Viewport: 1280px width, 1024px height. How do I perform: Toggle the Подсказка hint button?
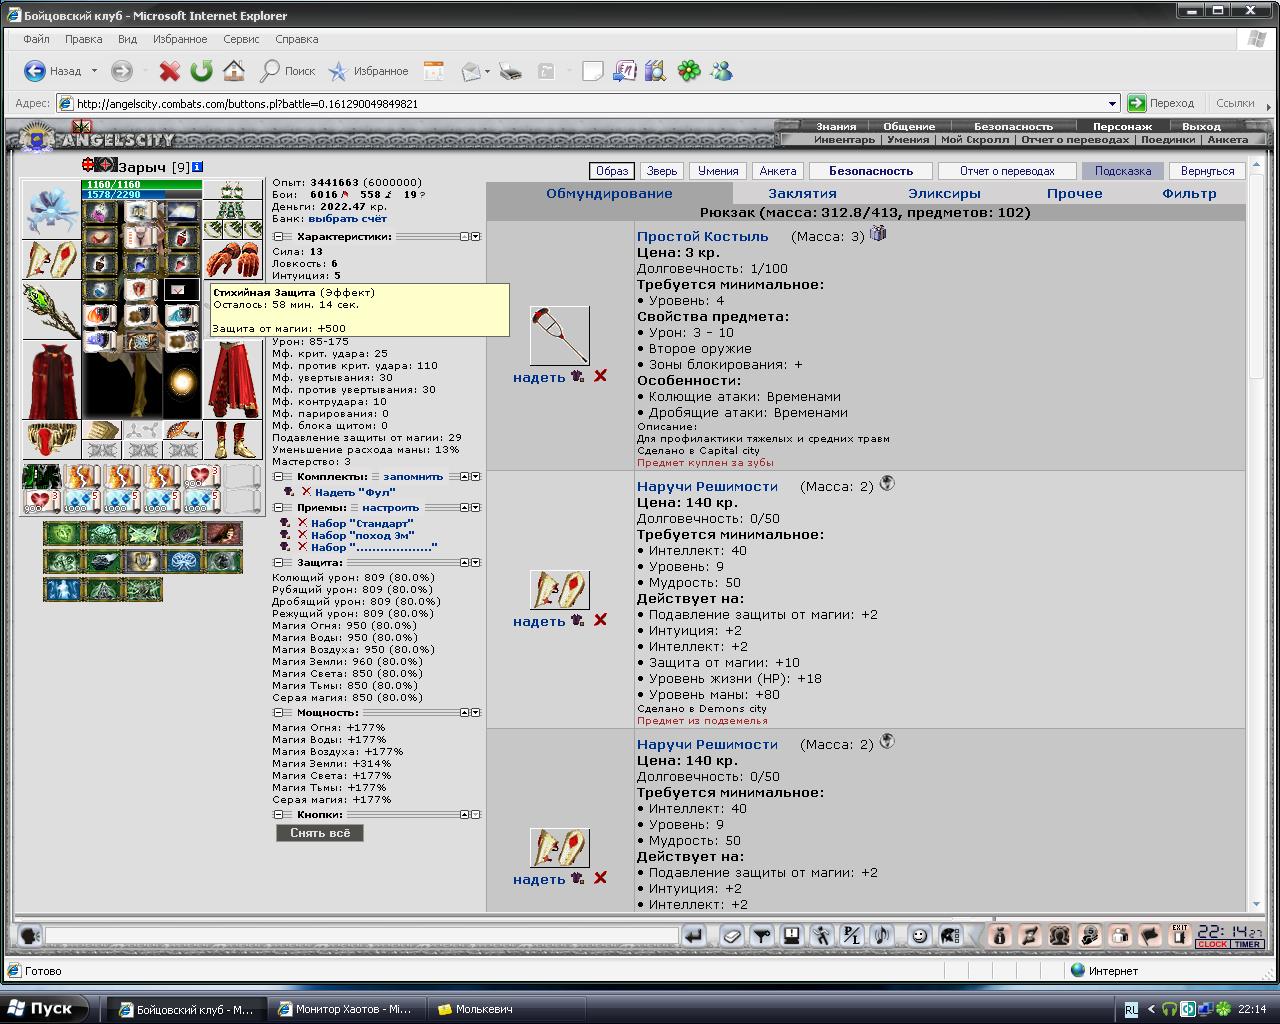pyautogui.click(x=1122, y=171)
